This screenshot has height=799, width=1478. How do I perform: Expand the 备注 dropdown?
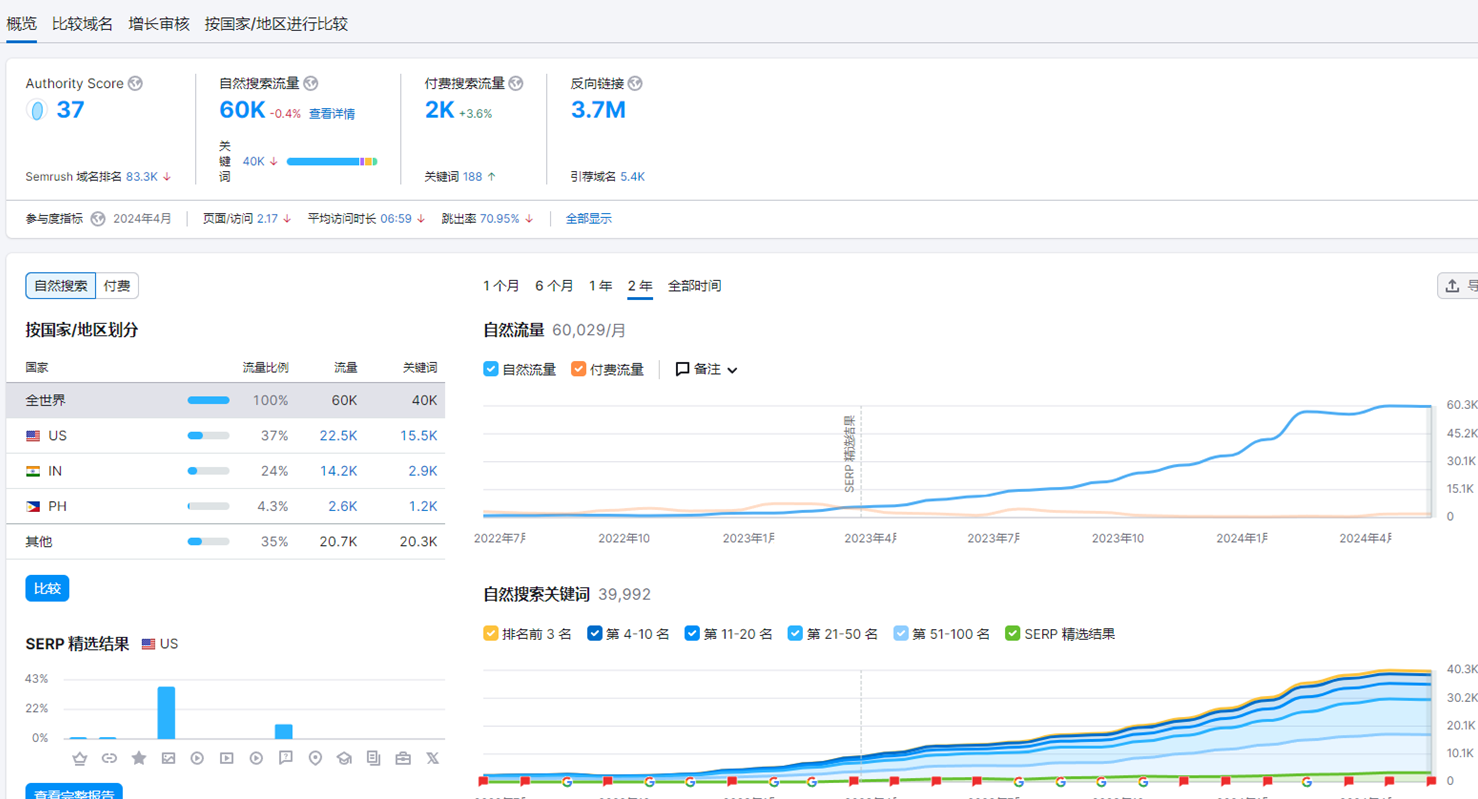point(707,369)
